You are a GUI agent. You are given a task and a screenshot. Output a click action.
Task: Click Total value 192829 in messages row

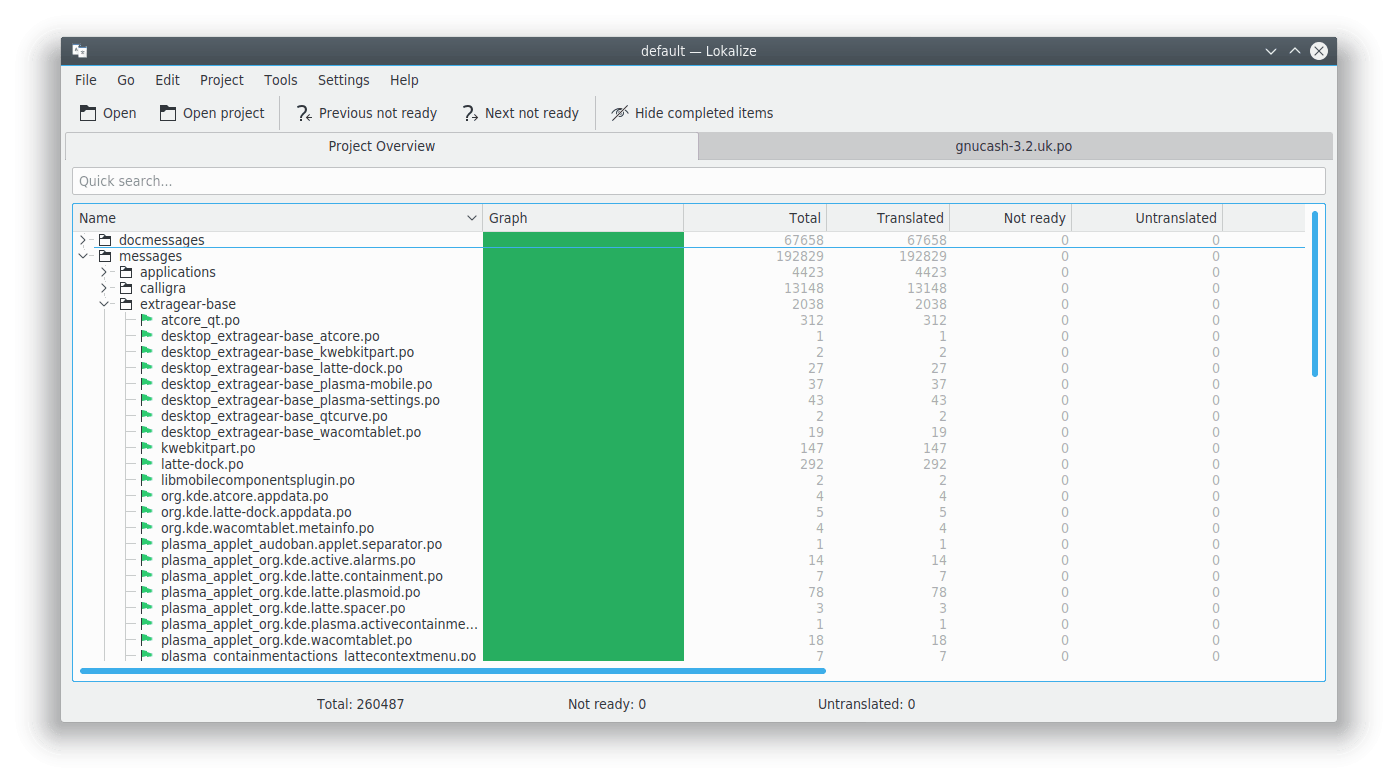click(x=798, y=256)
